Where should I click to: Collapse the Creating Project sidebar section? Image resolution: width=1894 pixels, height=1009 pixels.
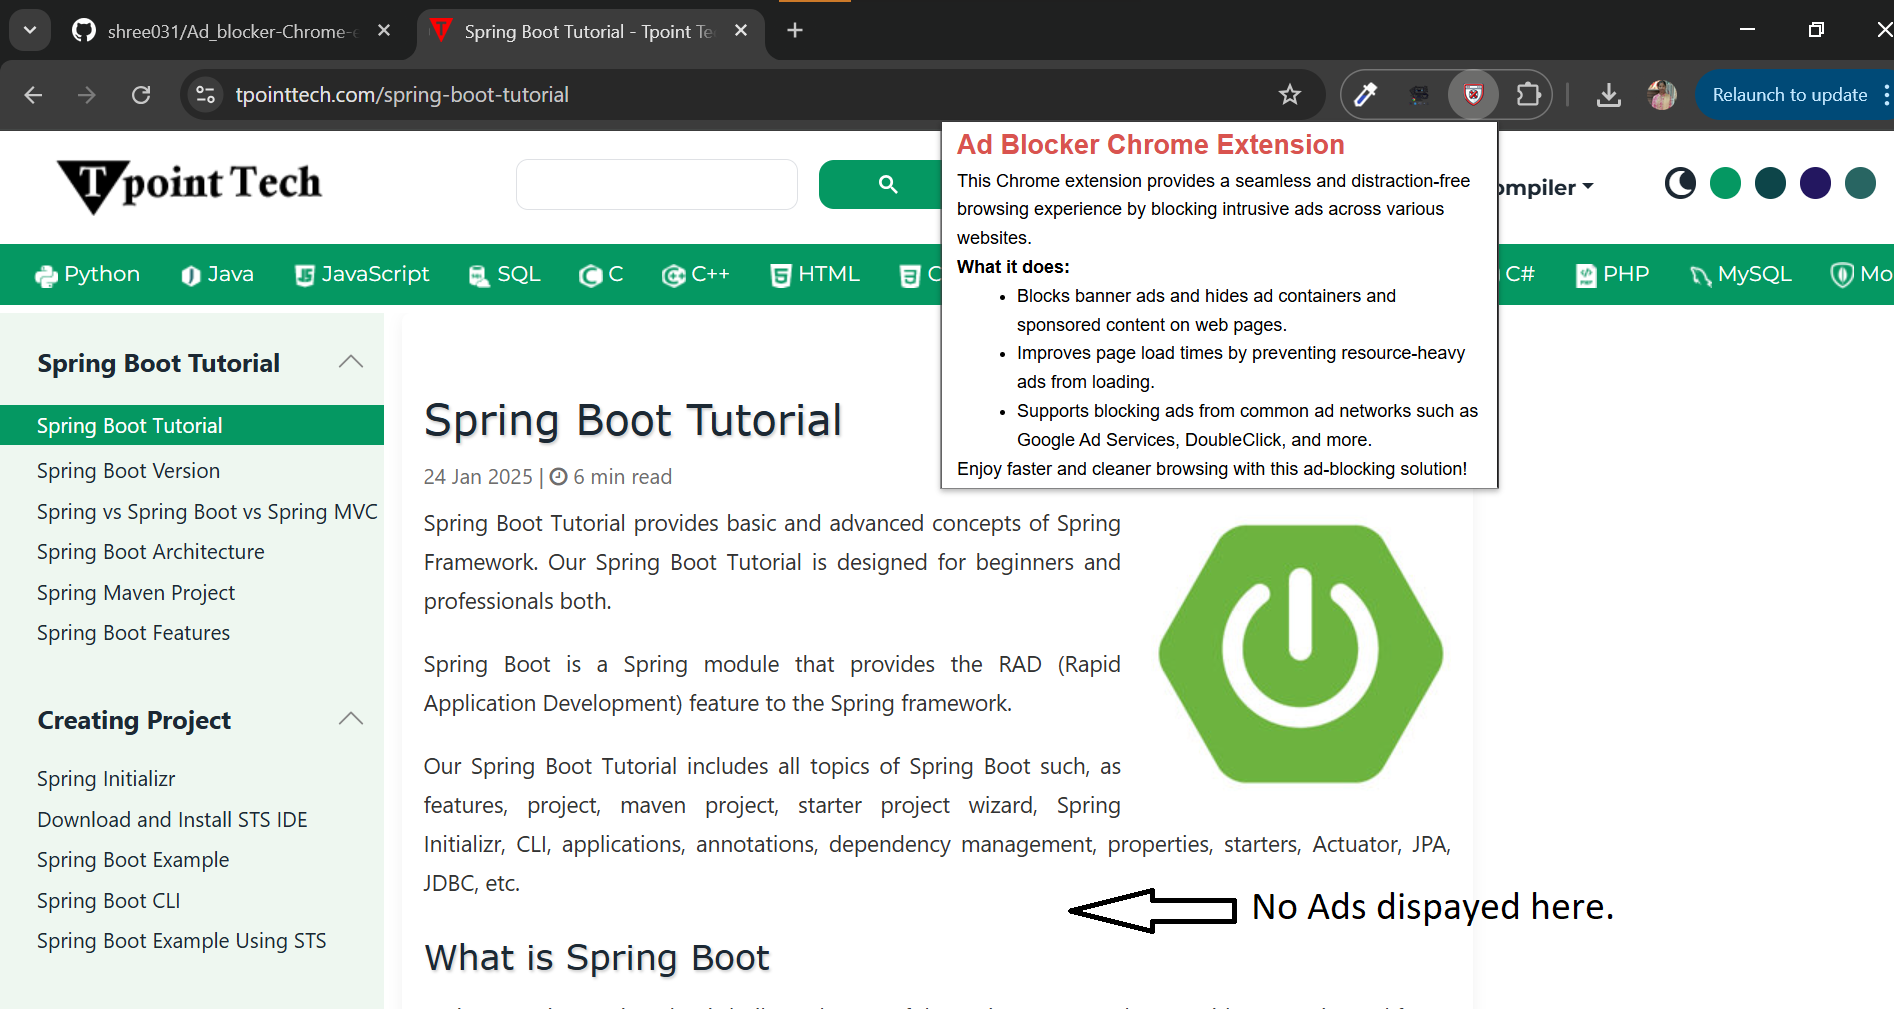click(x=351, y=719)
